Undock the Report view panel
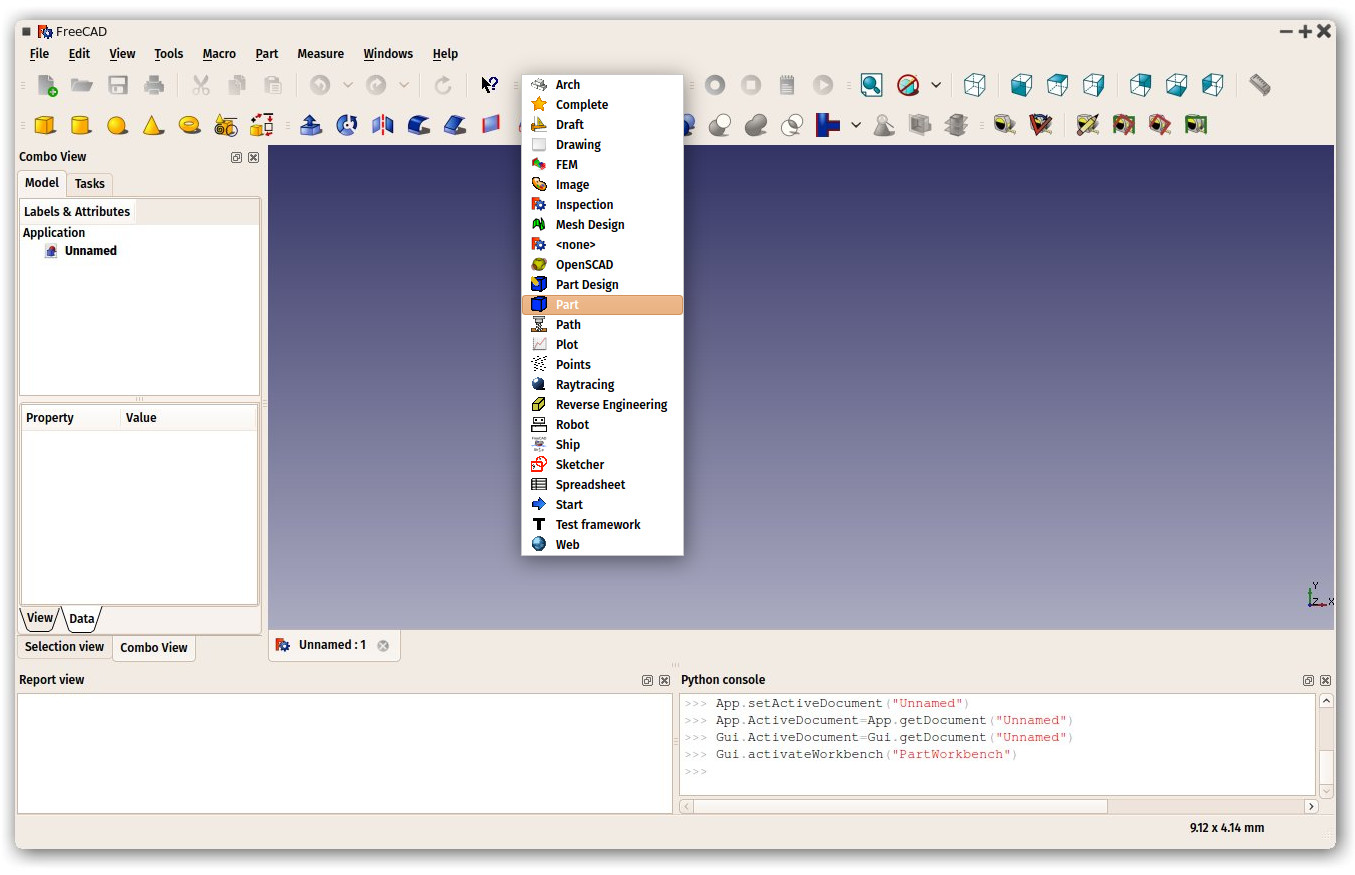This screenshot has height=875, width=1355. point(647,681)
